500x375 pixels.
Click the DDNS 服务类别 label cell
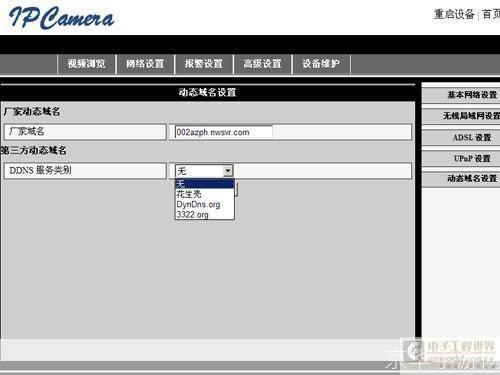[85, 171]
